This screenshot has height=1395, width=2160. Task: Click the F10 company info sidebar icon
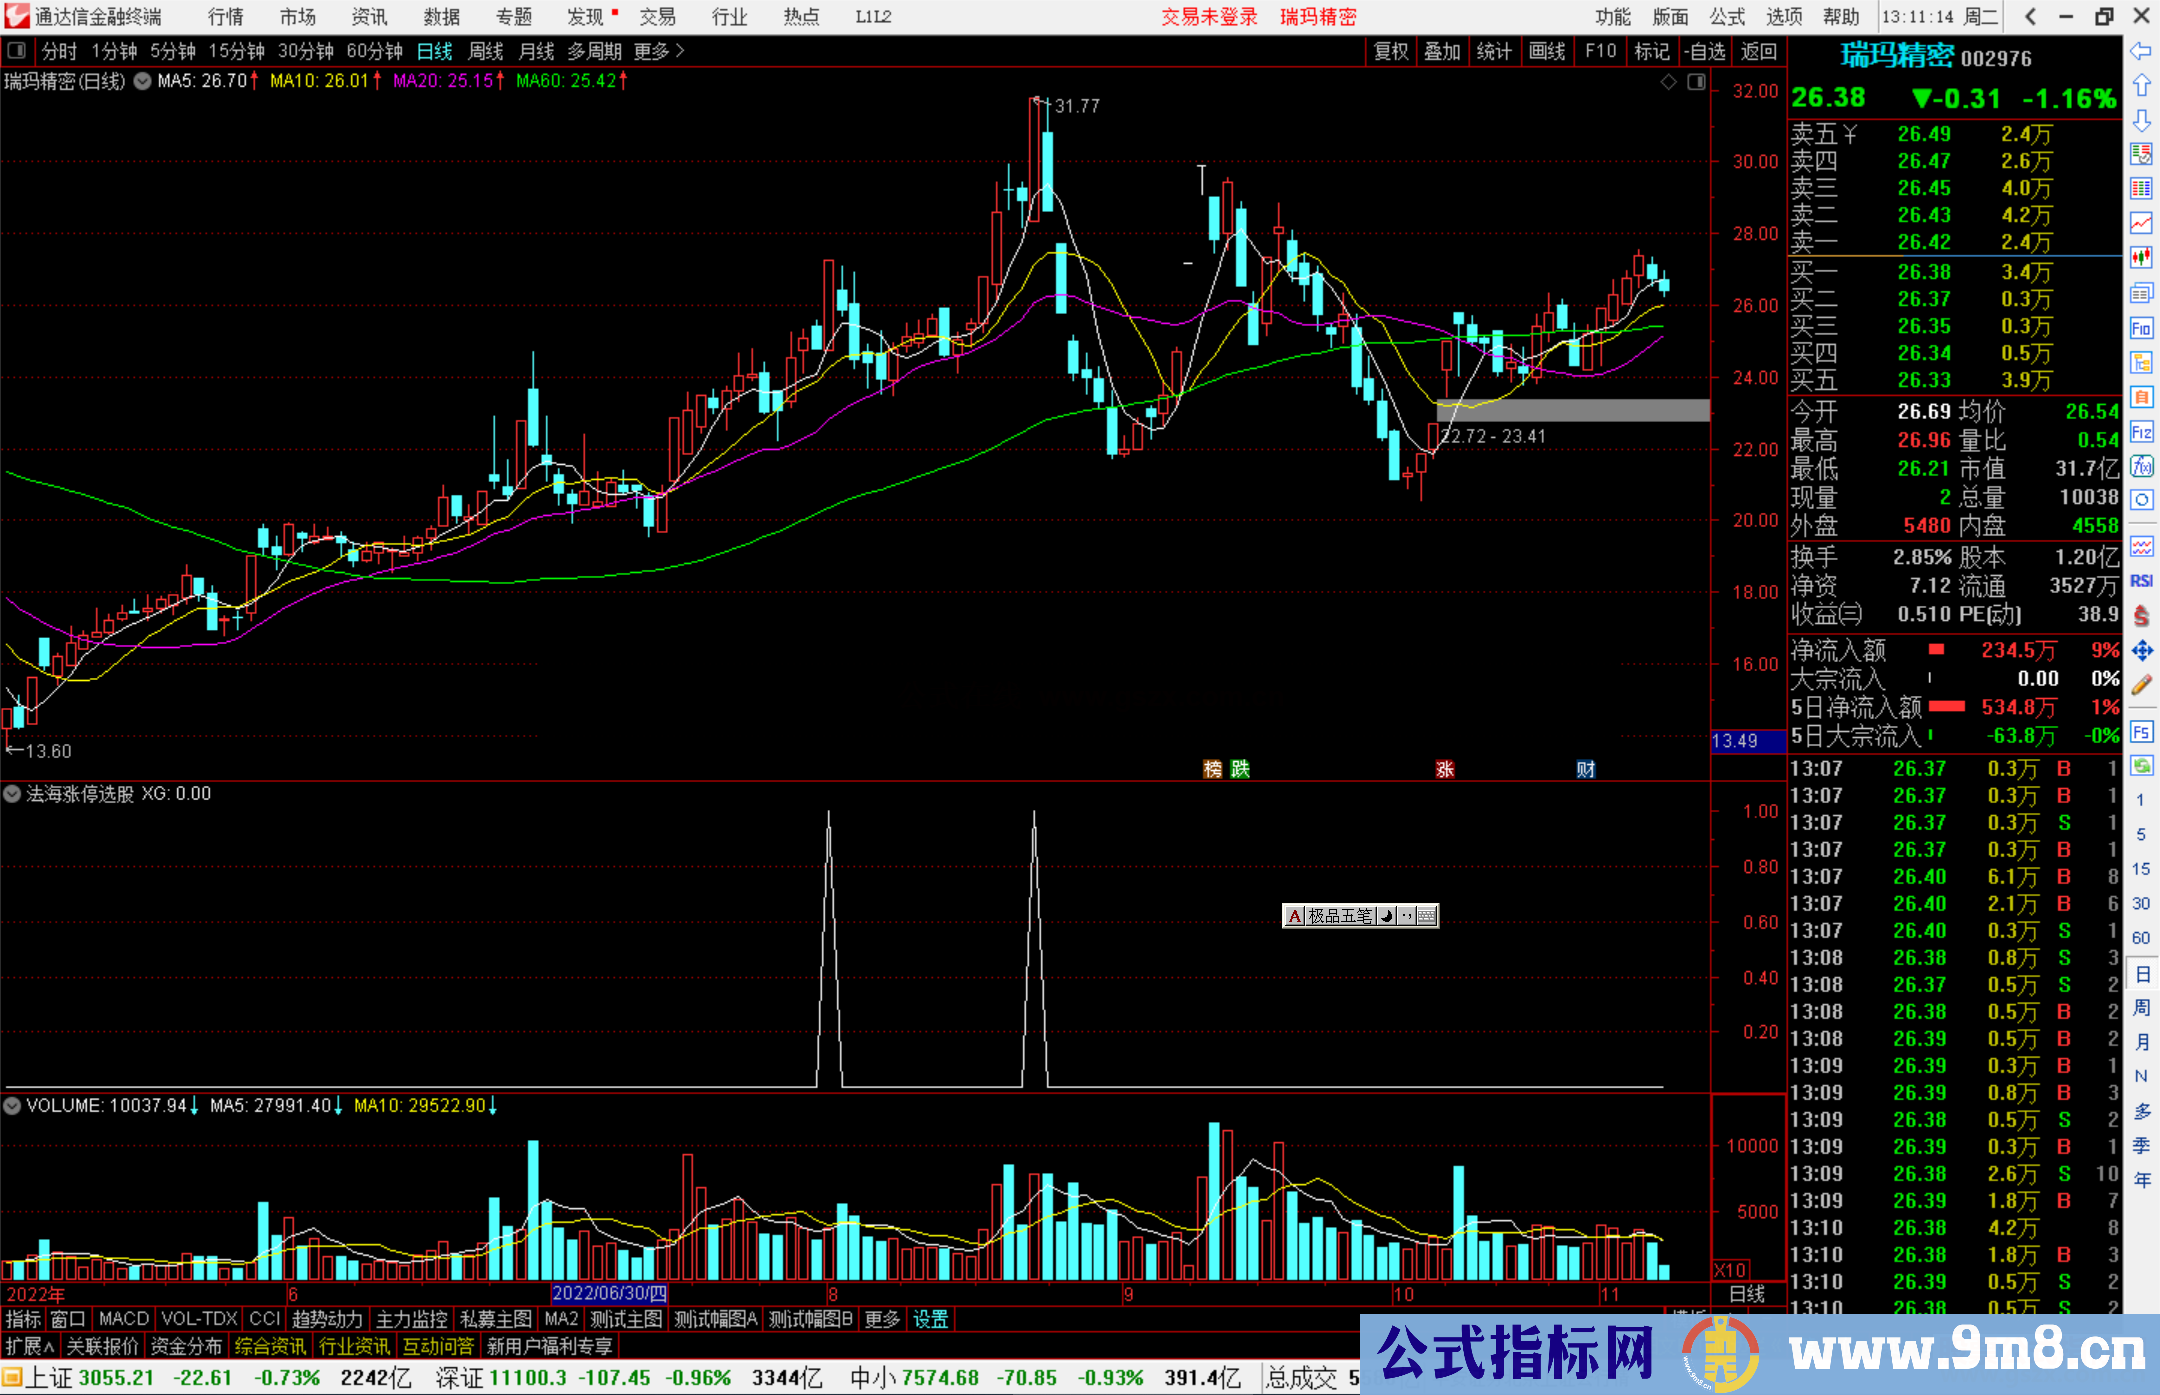[x=2141, y=328]
